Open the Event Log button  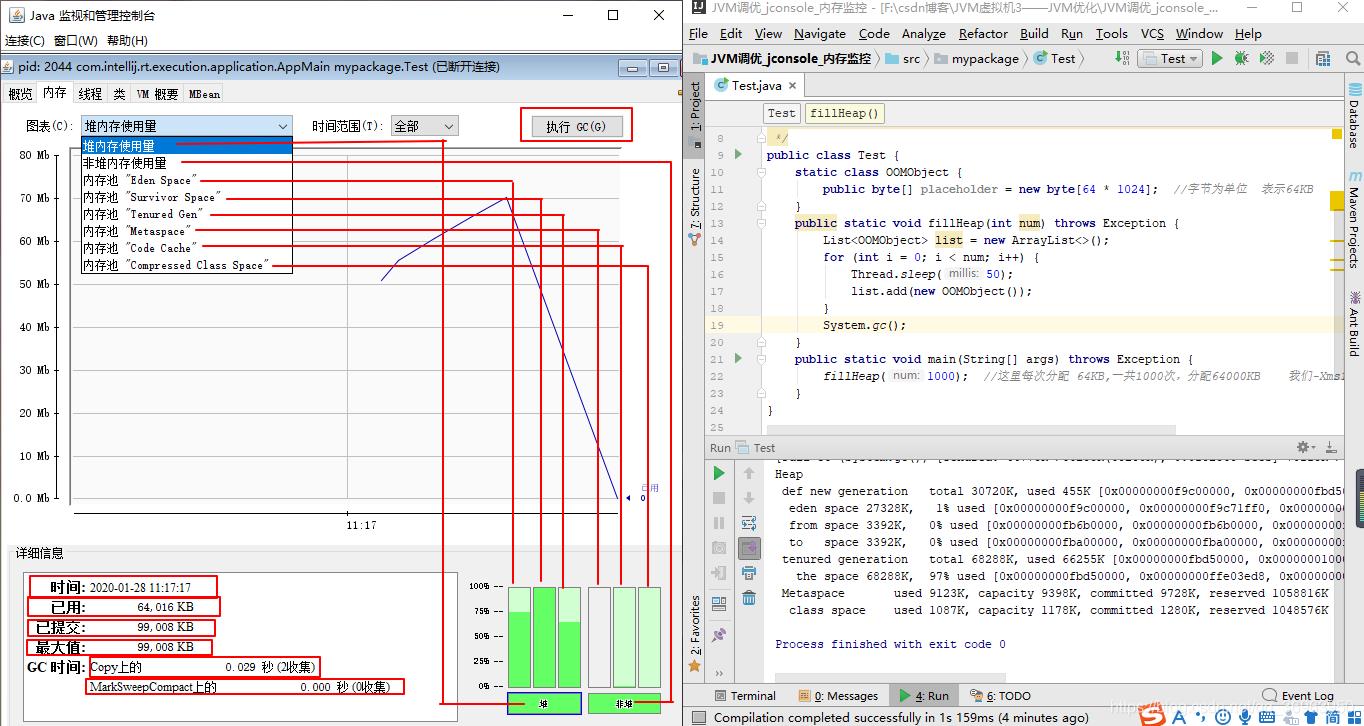1298,695
